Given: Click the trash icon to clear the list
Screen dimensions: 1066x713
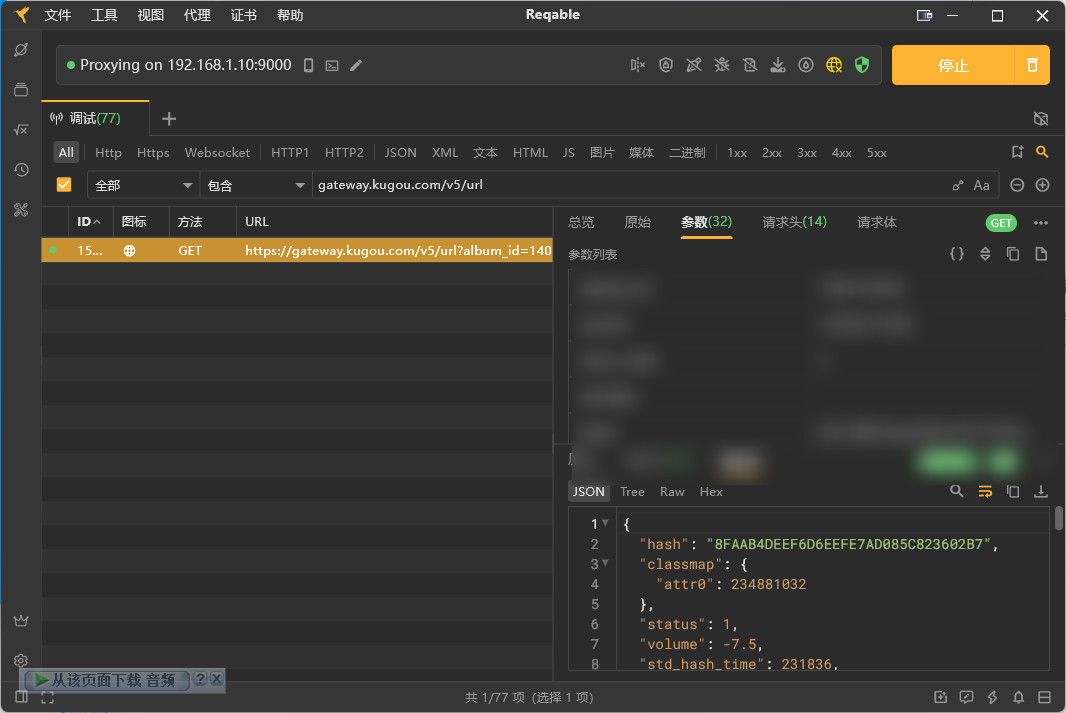Looking at the screenshot, I should point(1032,66).
